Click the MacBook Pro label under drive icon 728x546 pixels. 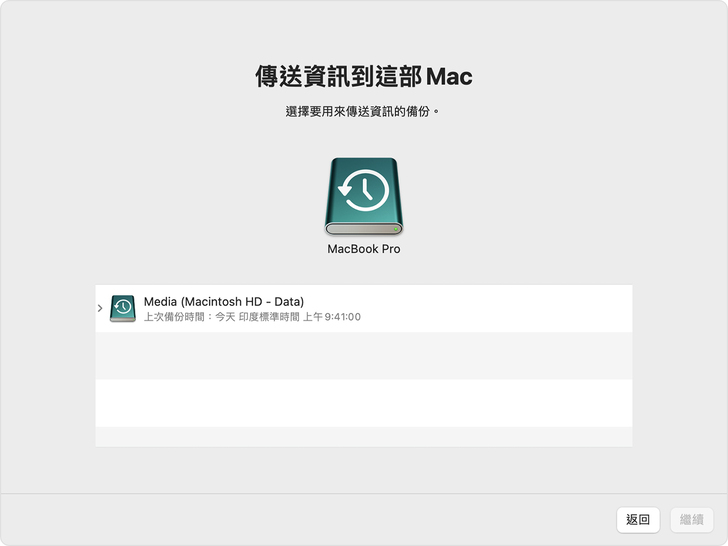pyautogui.click(x=364, y=249)
